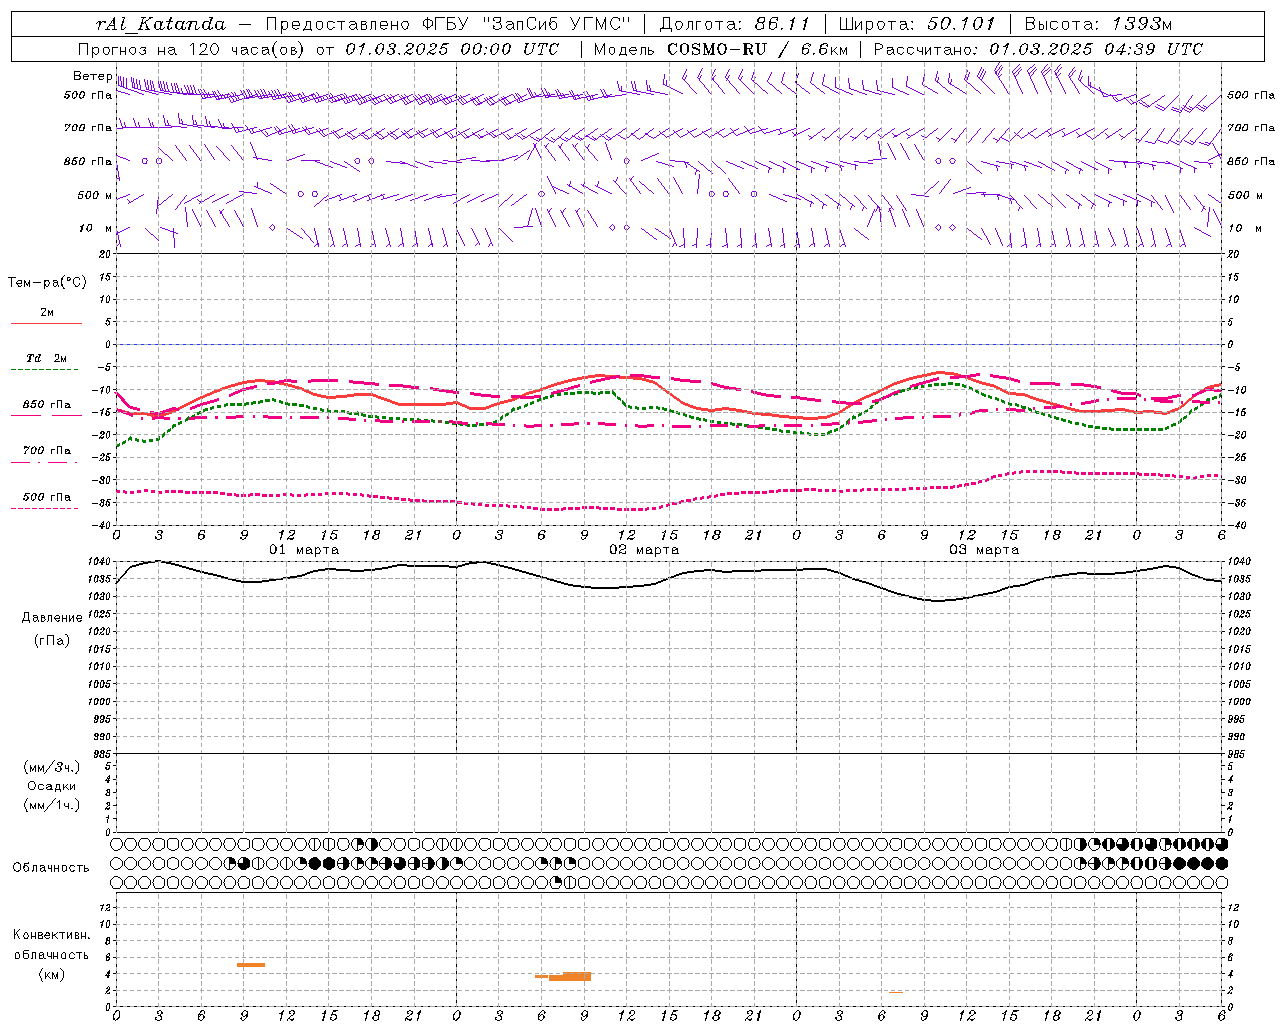Click the 500 гПа label in temperature legend

click(x=47, y=497)
